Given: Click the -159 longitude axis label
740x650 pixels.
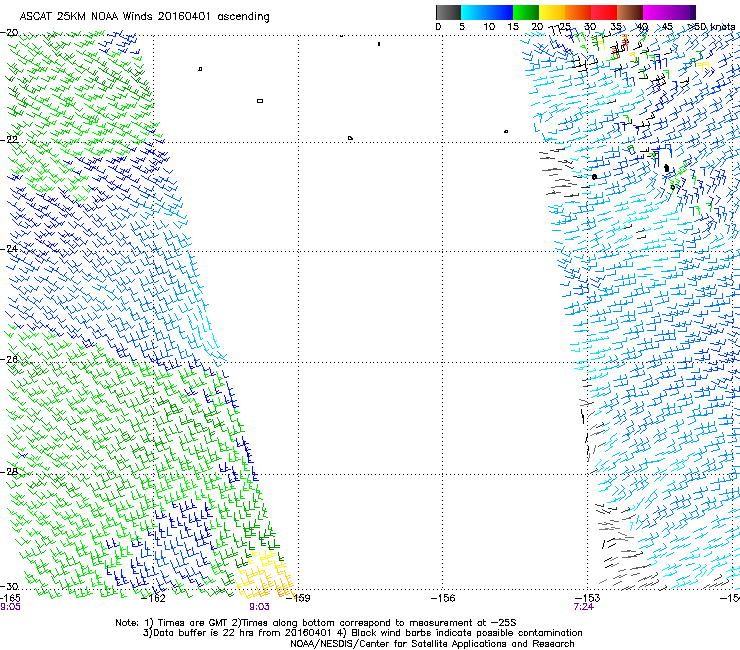Looking at the screenshot, I should (298, 598).
